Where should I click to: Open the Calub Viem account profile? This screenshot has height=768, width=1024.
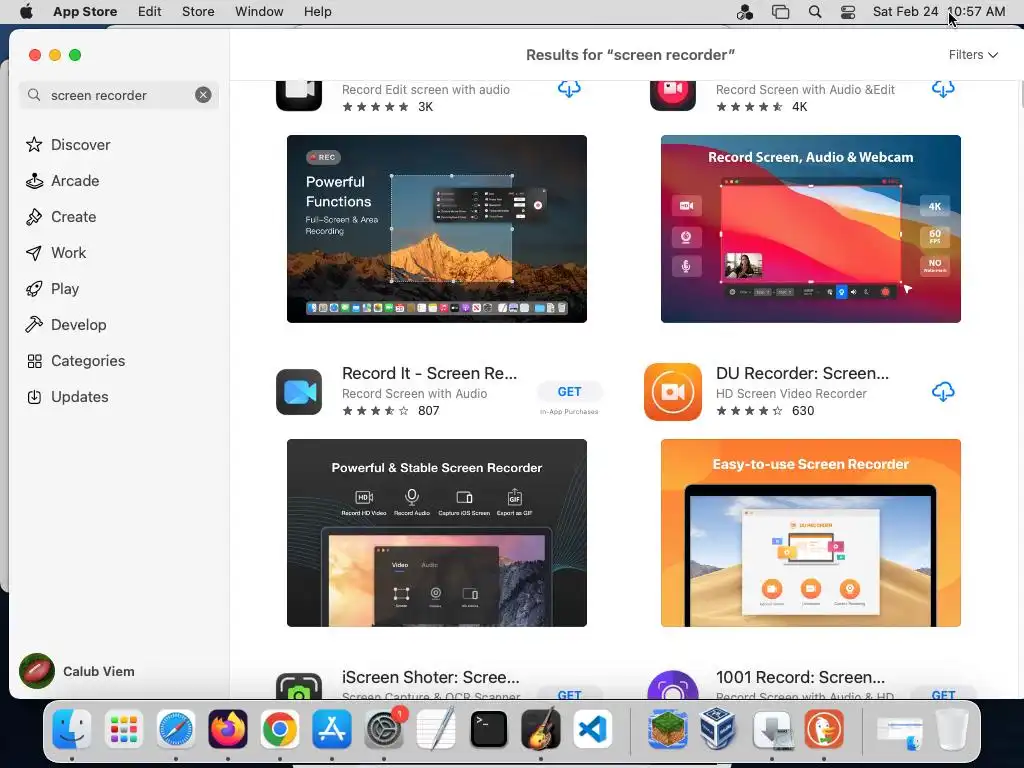tap(77, 671)
